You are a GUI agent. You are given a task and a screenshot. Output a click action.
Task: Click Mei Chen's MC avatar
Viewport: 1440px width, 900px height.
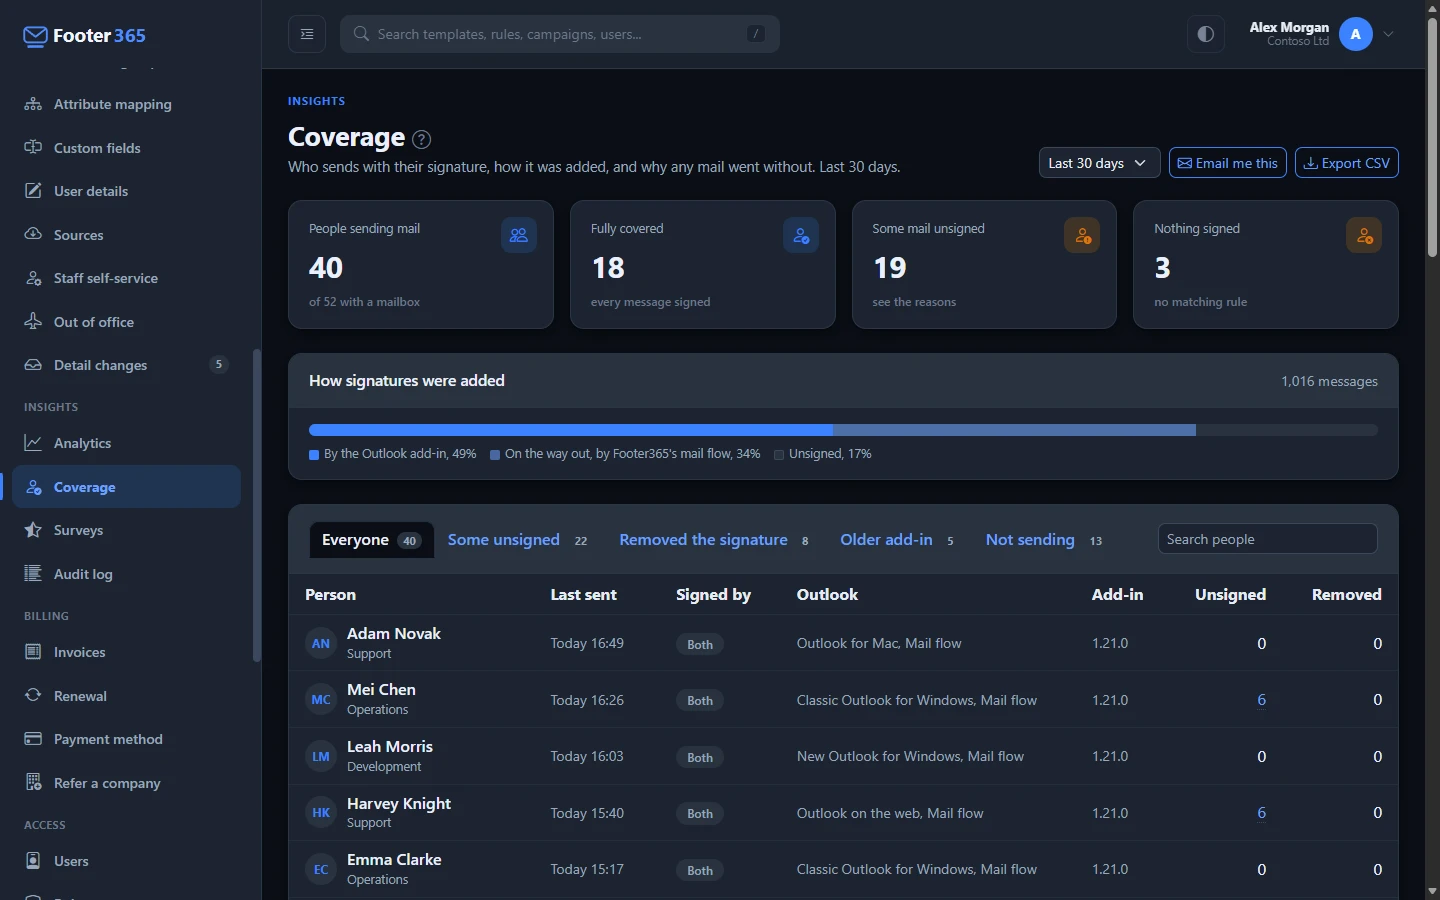click(x=321, y=700)
